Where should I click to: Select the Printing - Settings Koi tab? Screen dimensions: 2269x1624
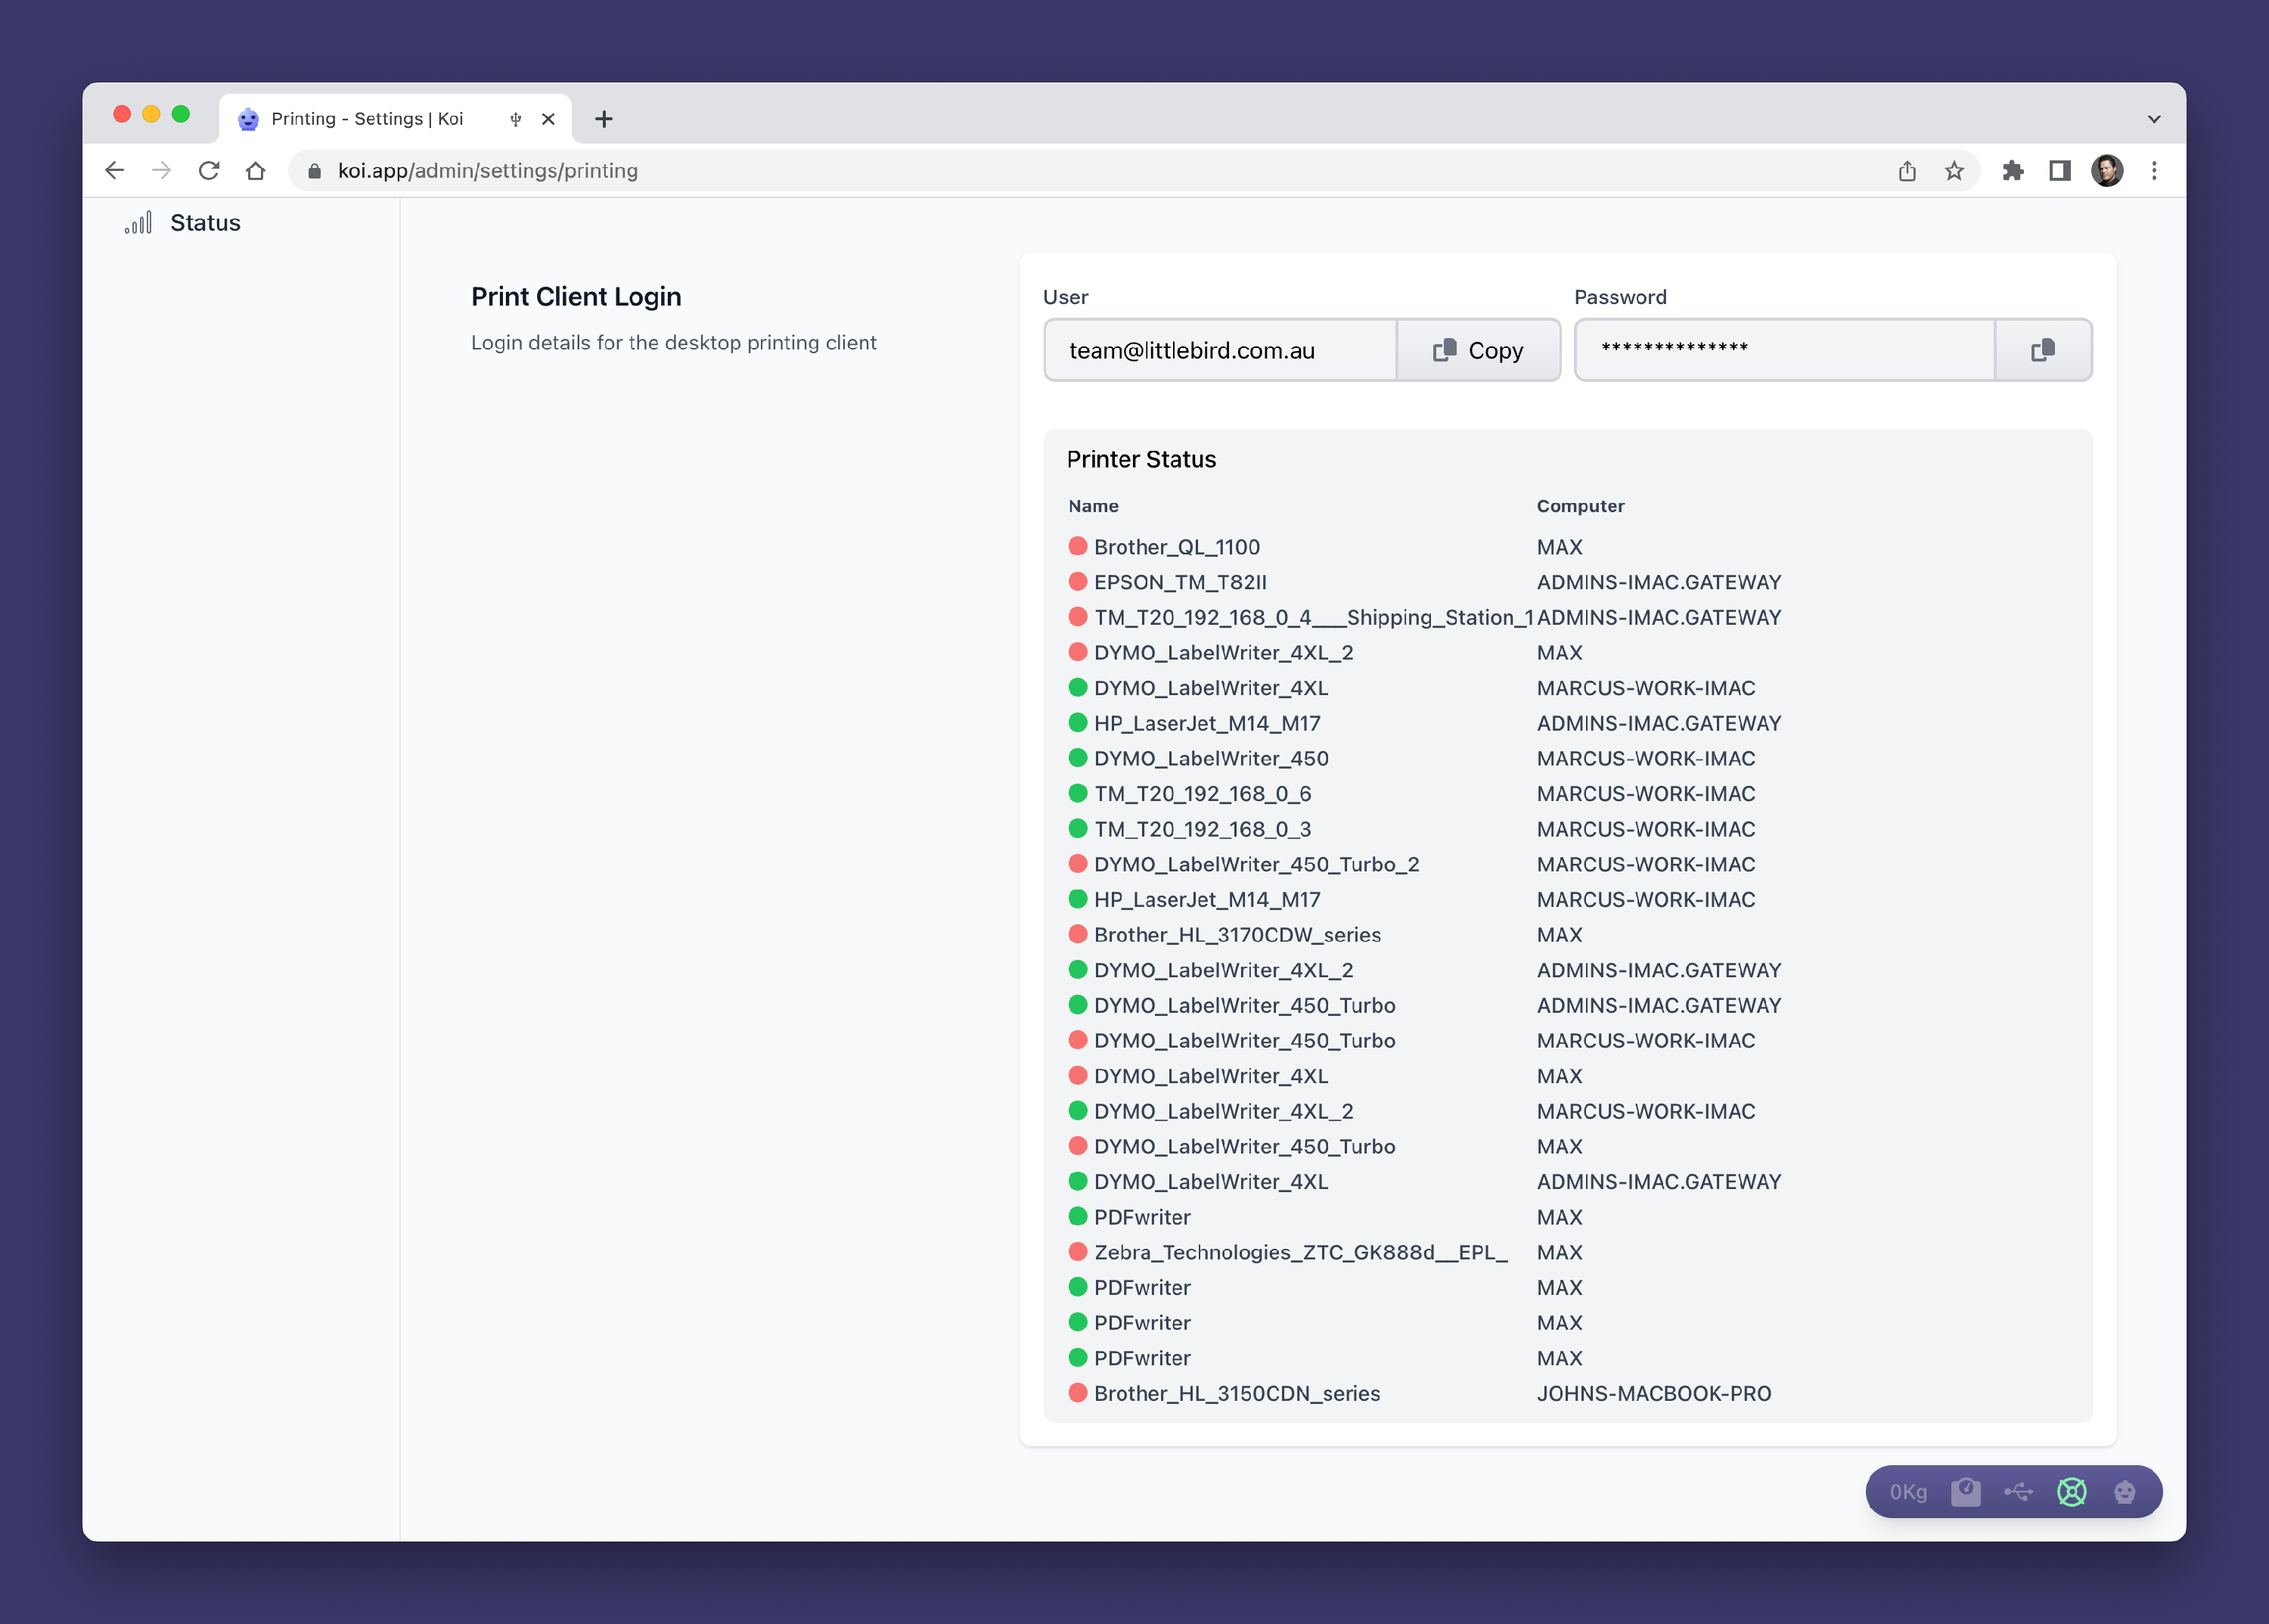pyautogui.click(x=367, y=119)
